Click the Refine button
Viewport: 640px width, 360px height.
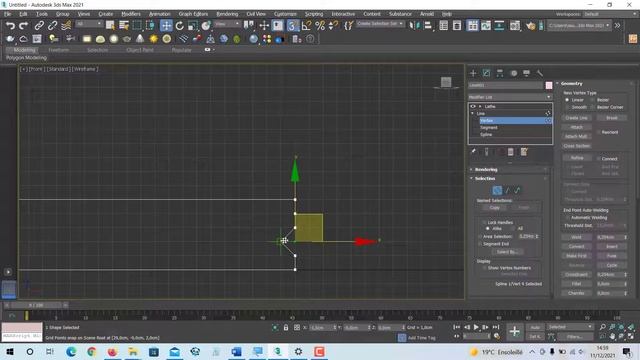(x=576, y=158)
